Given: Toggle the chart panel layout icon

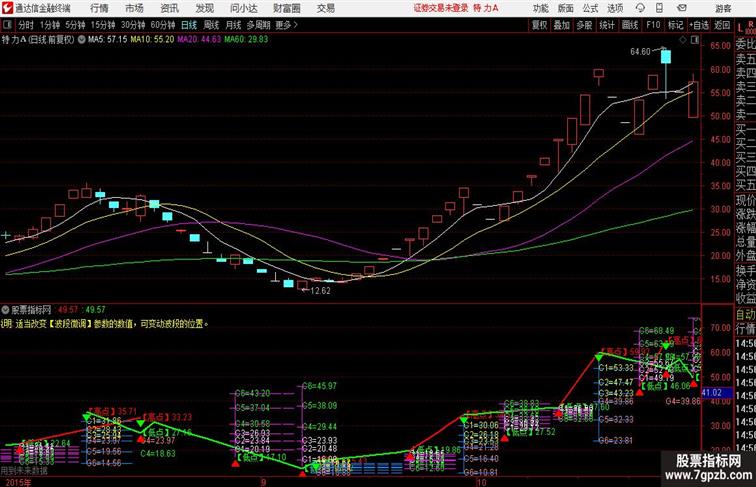Looking at the screenshot, I should (x=695, y=40).
